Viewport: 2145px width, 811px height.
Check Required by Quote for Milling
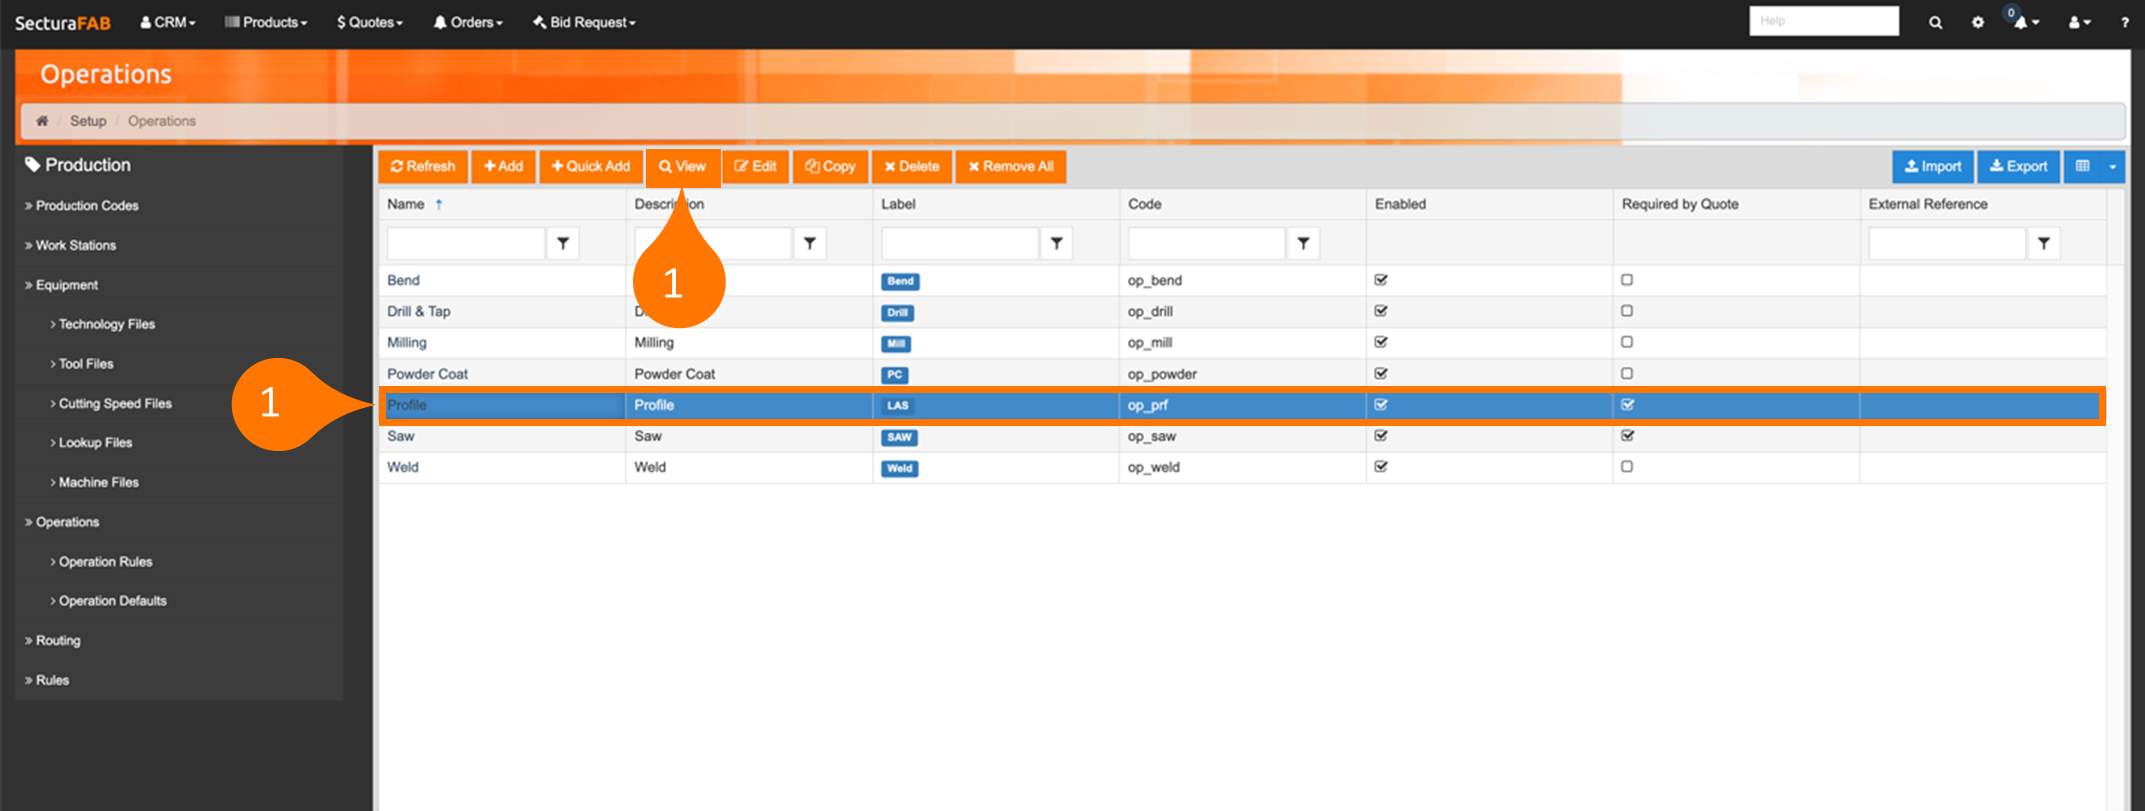click(1627, 342)
